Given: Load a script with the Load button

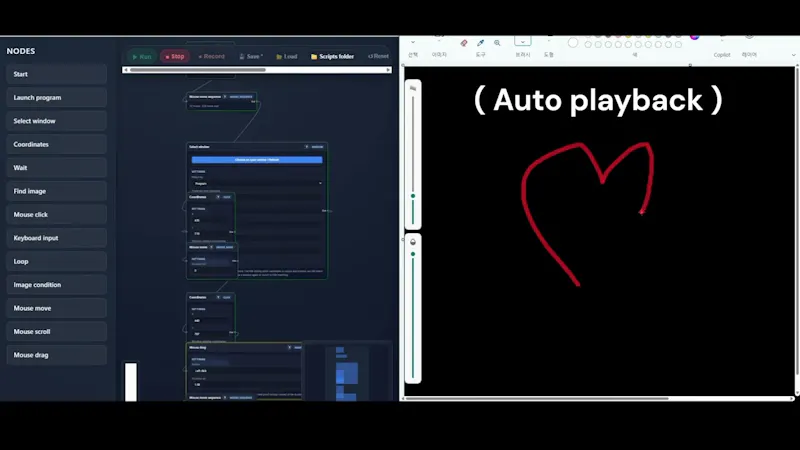Looking at the screenshot, I should point(287,57).
